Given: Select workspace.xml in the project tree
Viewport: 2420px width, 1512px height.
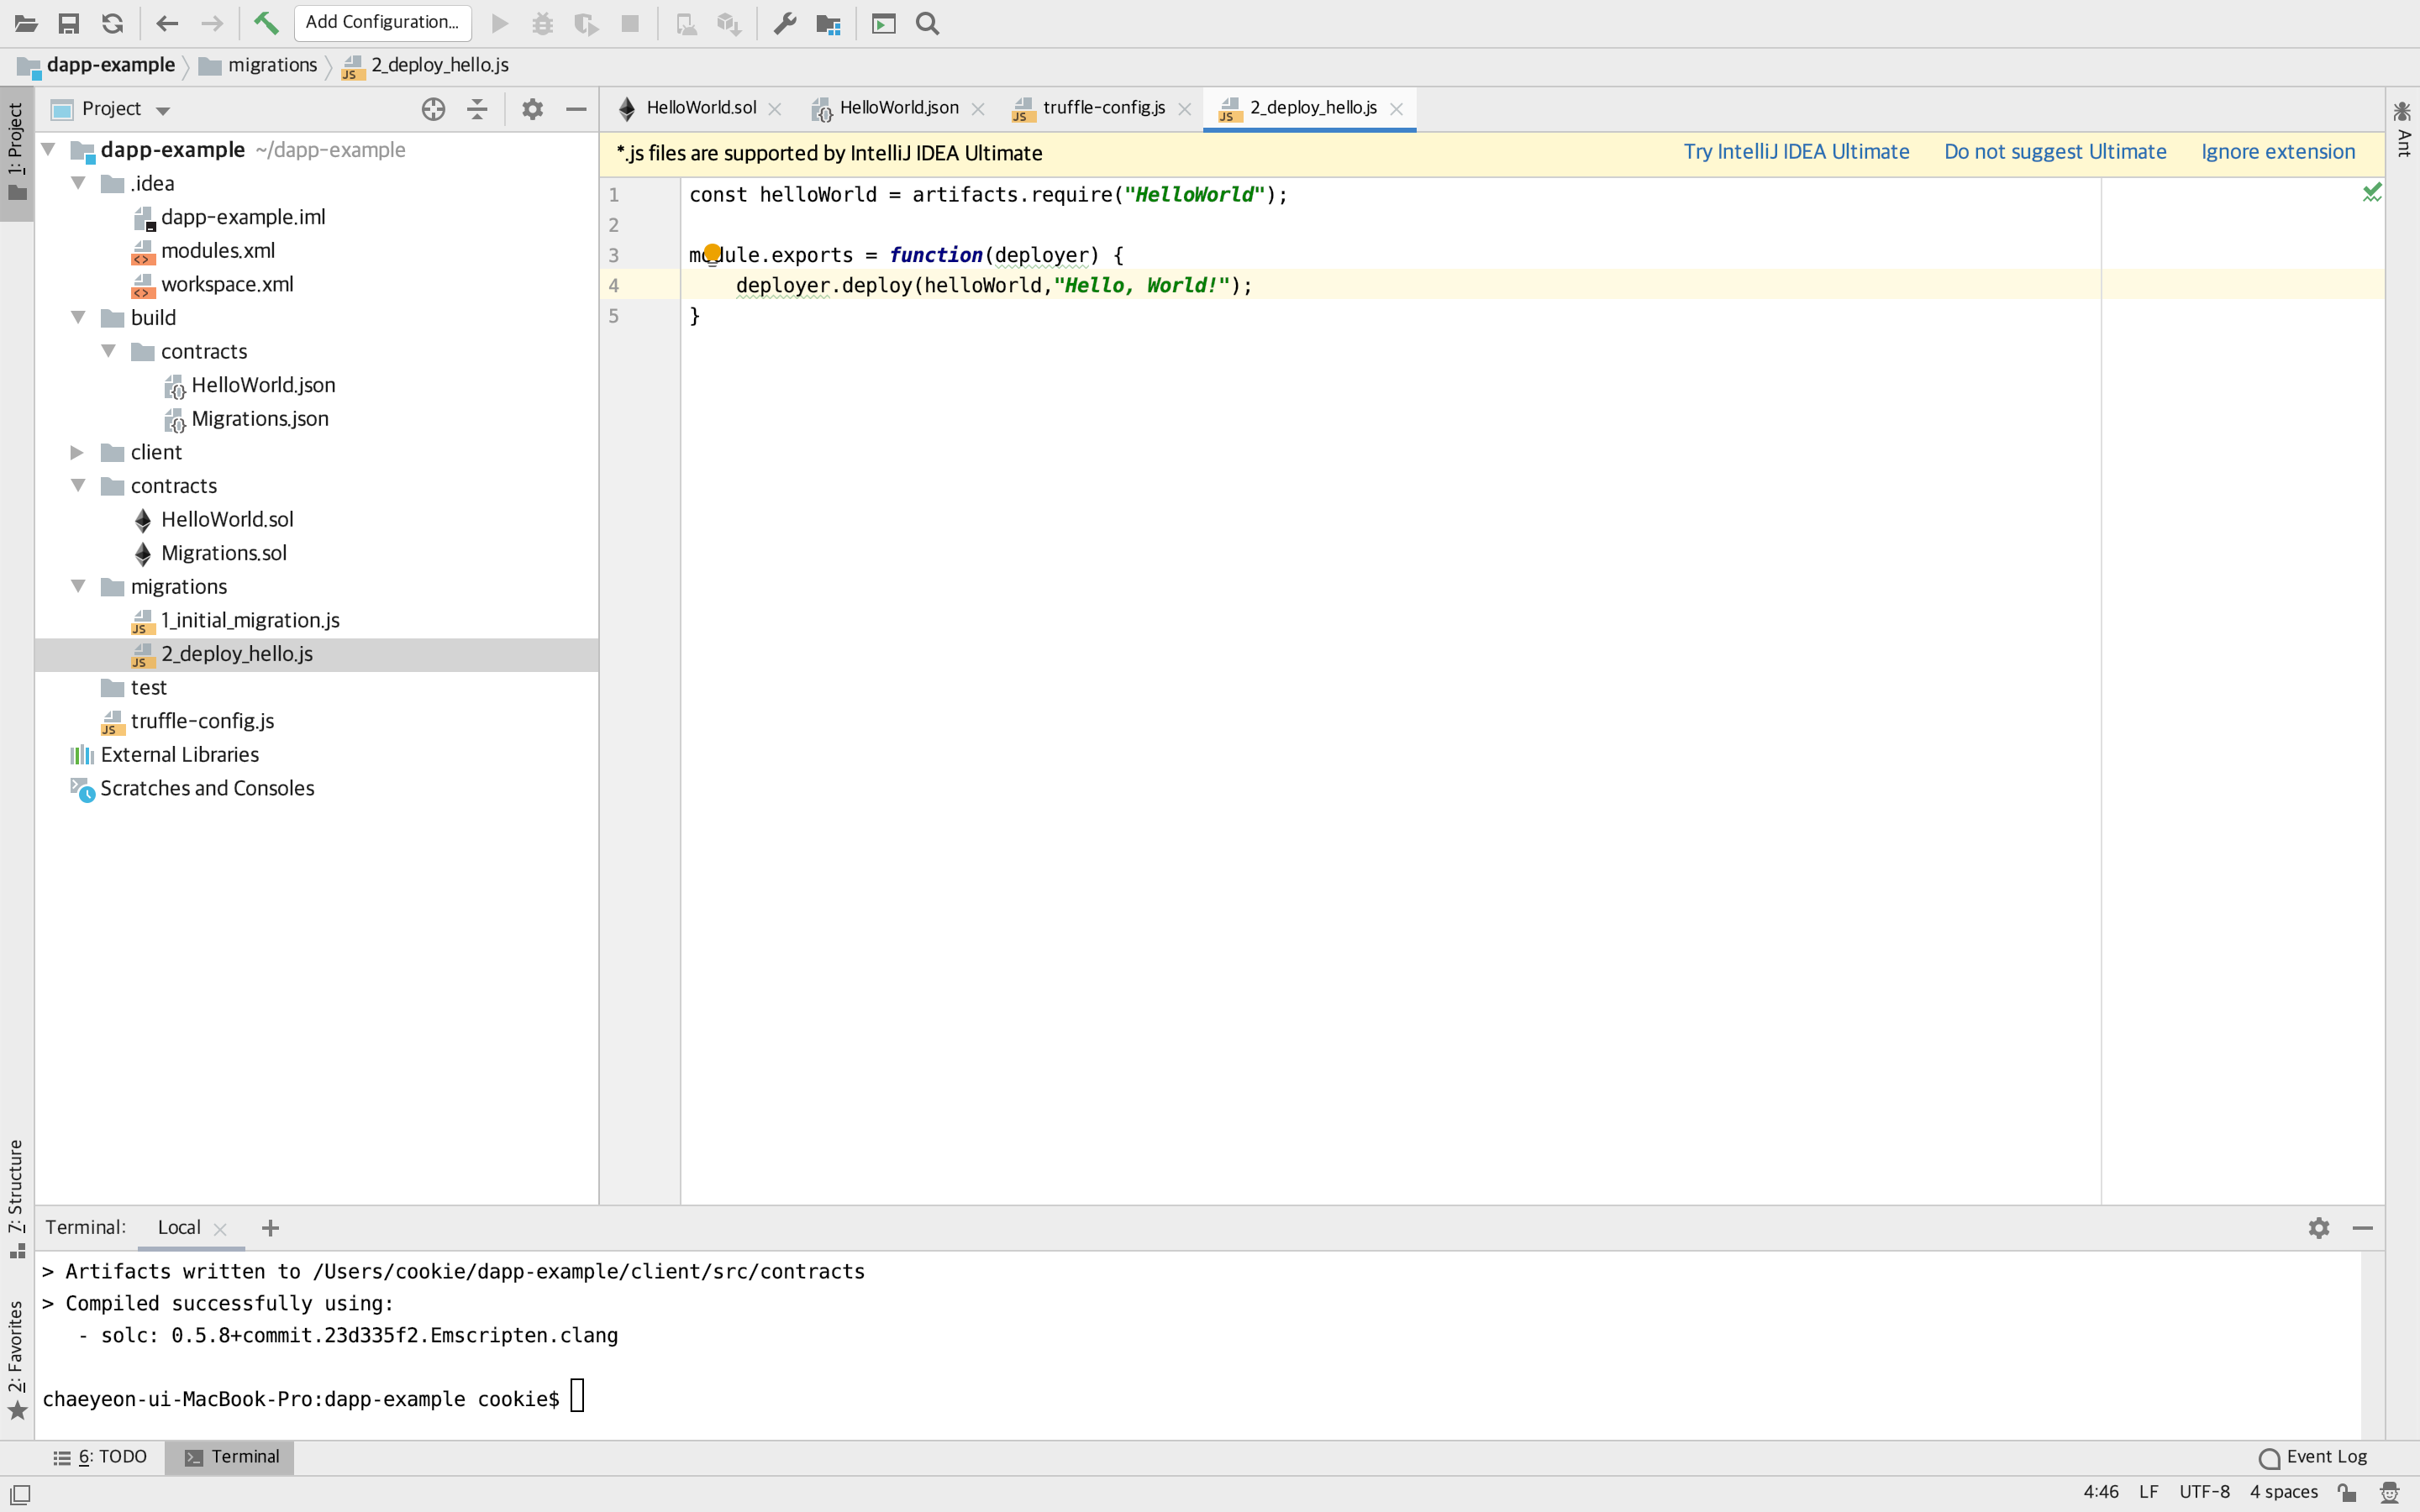Looking at the screenshot, I should (227, 284).
